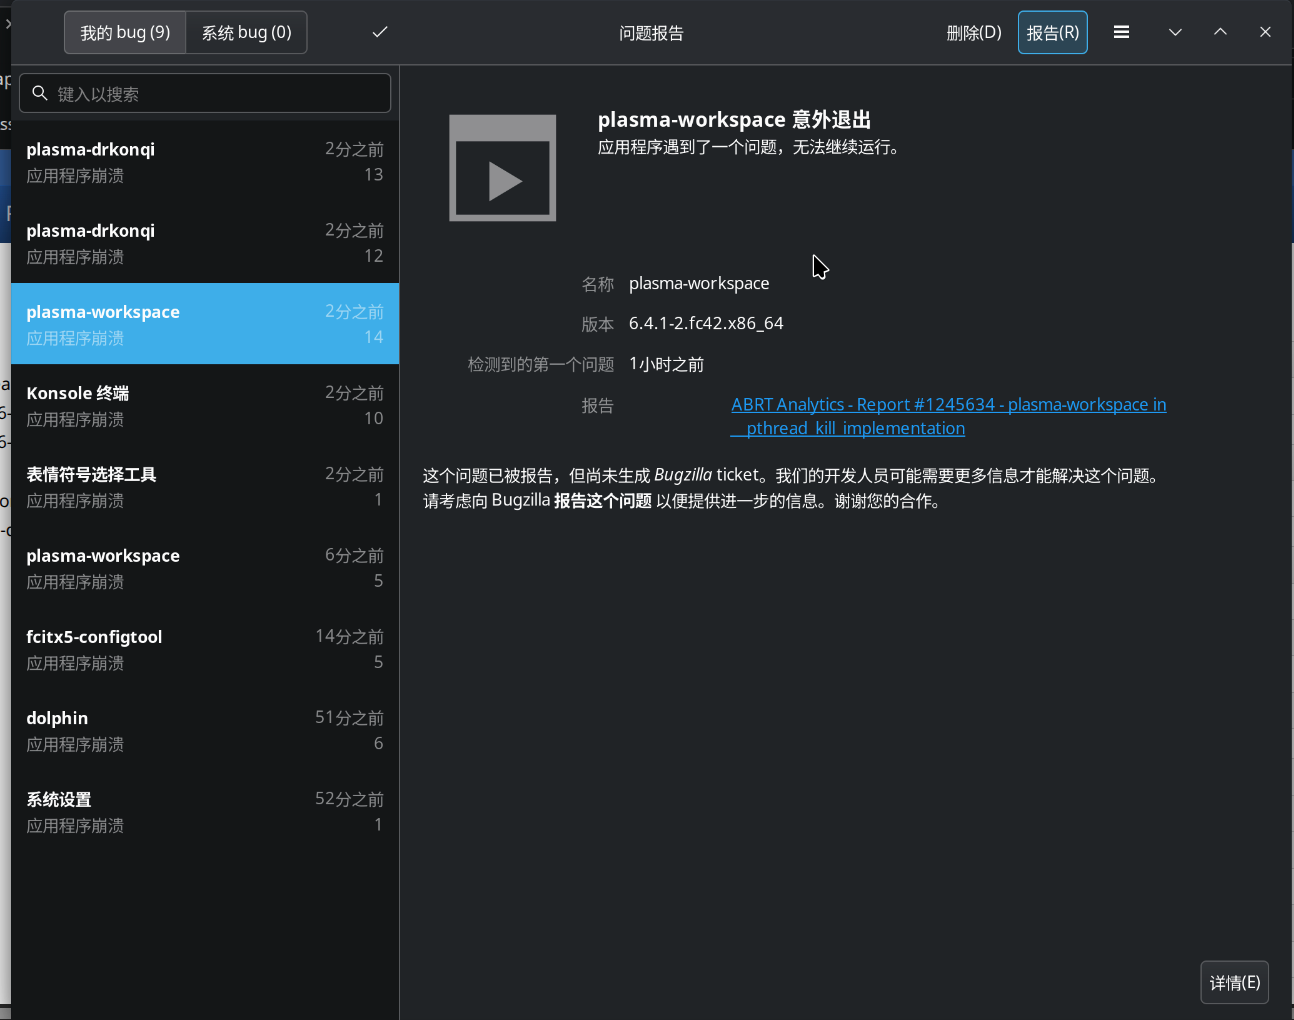Click the plasma-workspace 意外退出 heading
The height and width of the screenshot is (1020, 1294).
pyautogui.click(x=734, y=119)
